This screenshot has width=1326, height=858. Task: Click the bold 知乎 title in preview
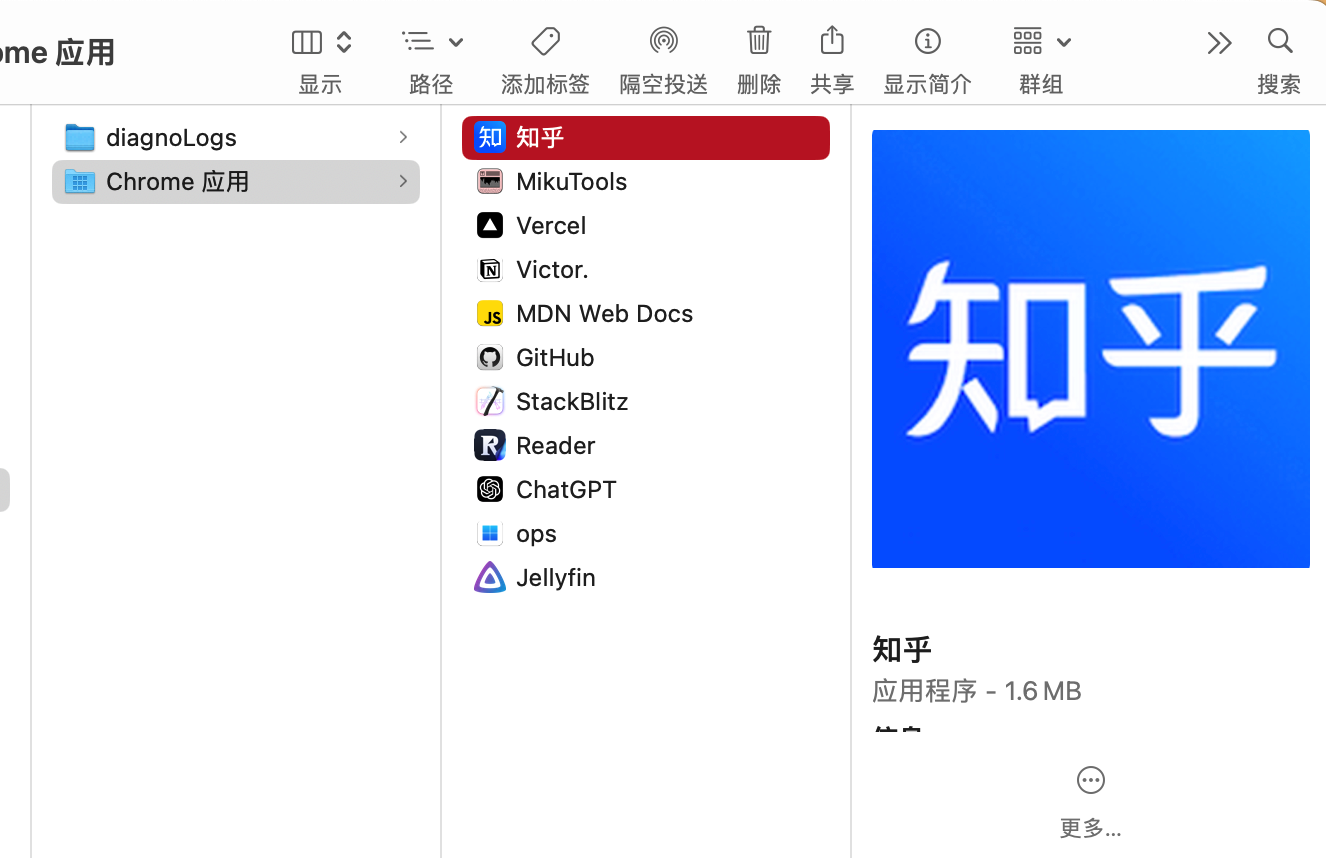pyautogui.click(x=902, y=649)
